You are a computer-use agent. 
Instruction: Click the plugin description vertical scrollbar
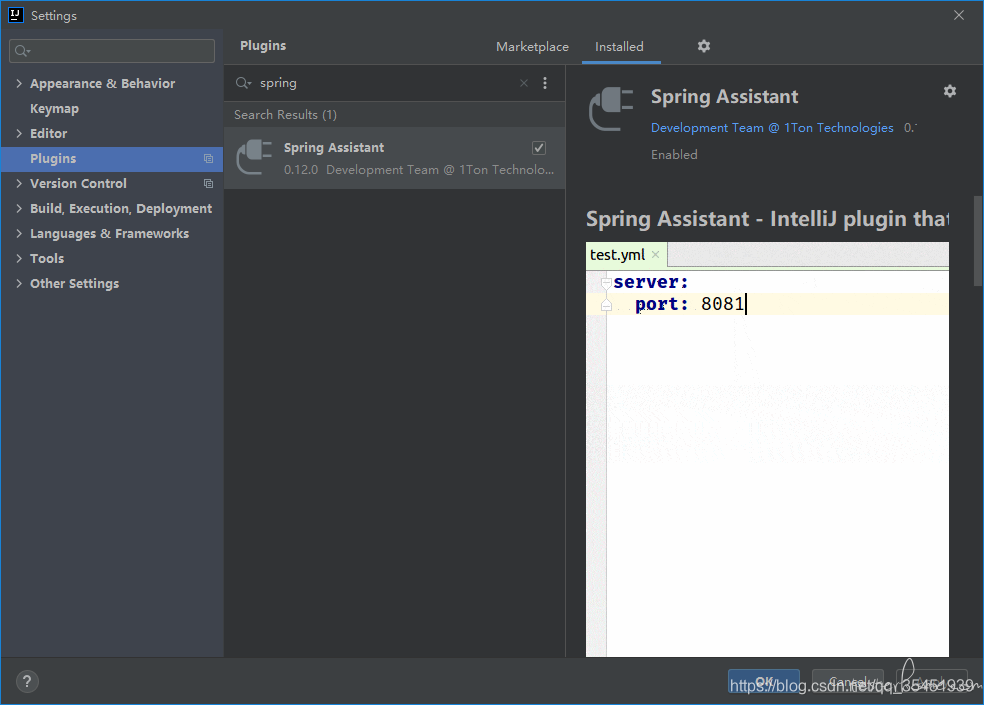tap(978, 241)
